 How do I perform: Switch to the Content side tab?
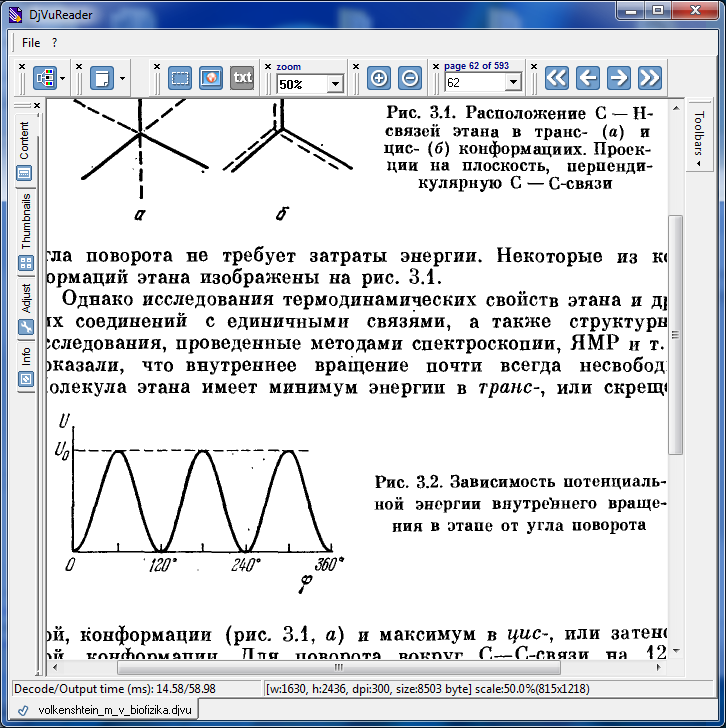25,150
